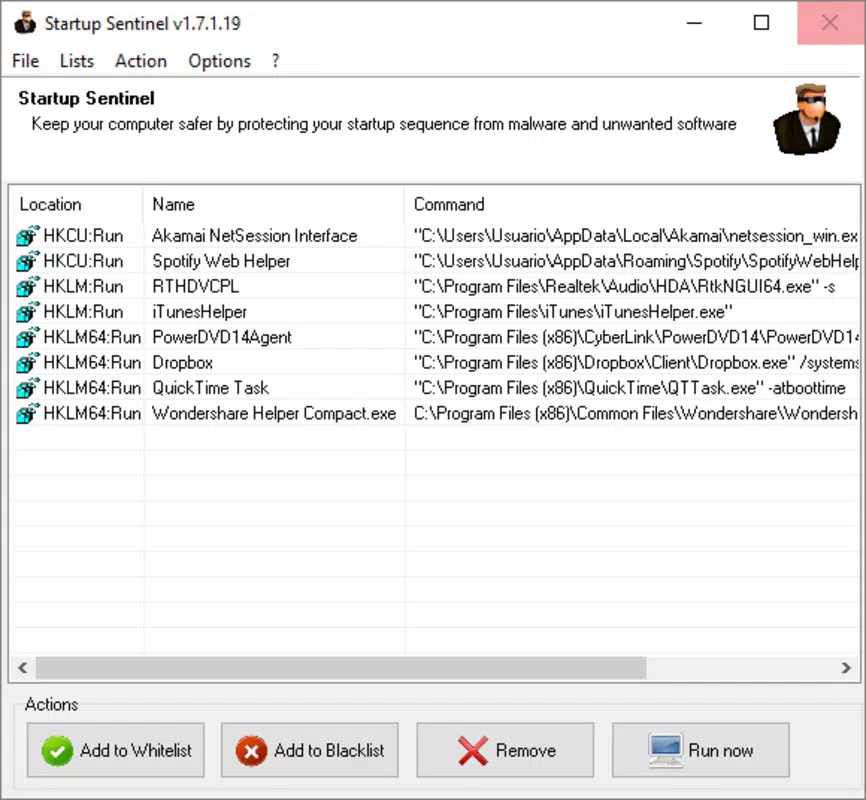Click Add to Whitelist button
The height and width of the screenshot is (800, 866).
click(115, 750)
